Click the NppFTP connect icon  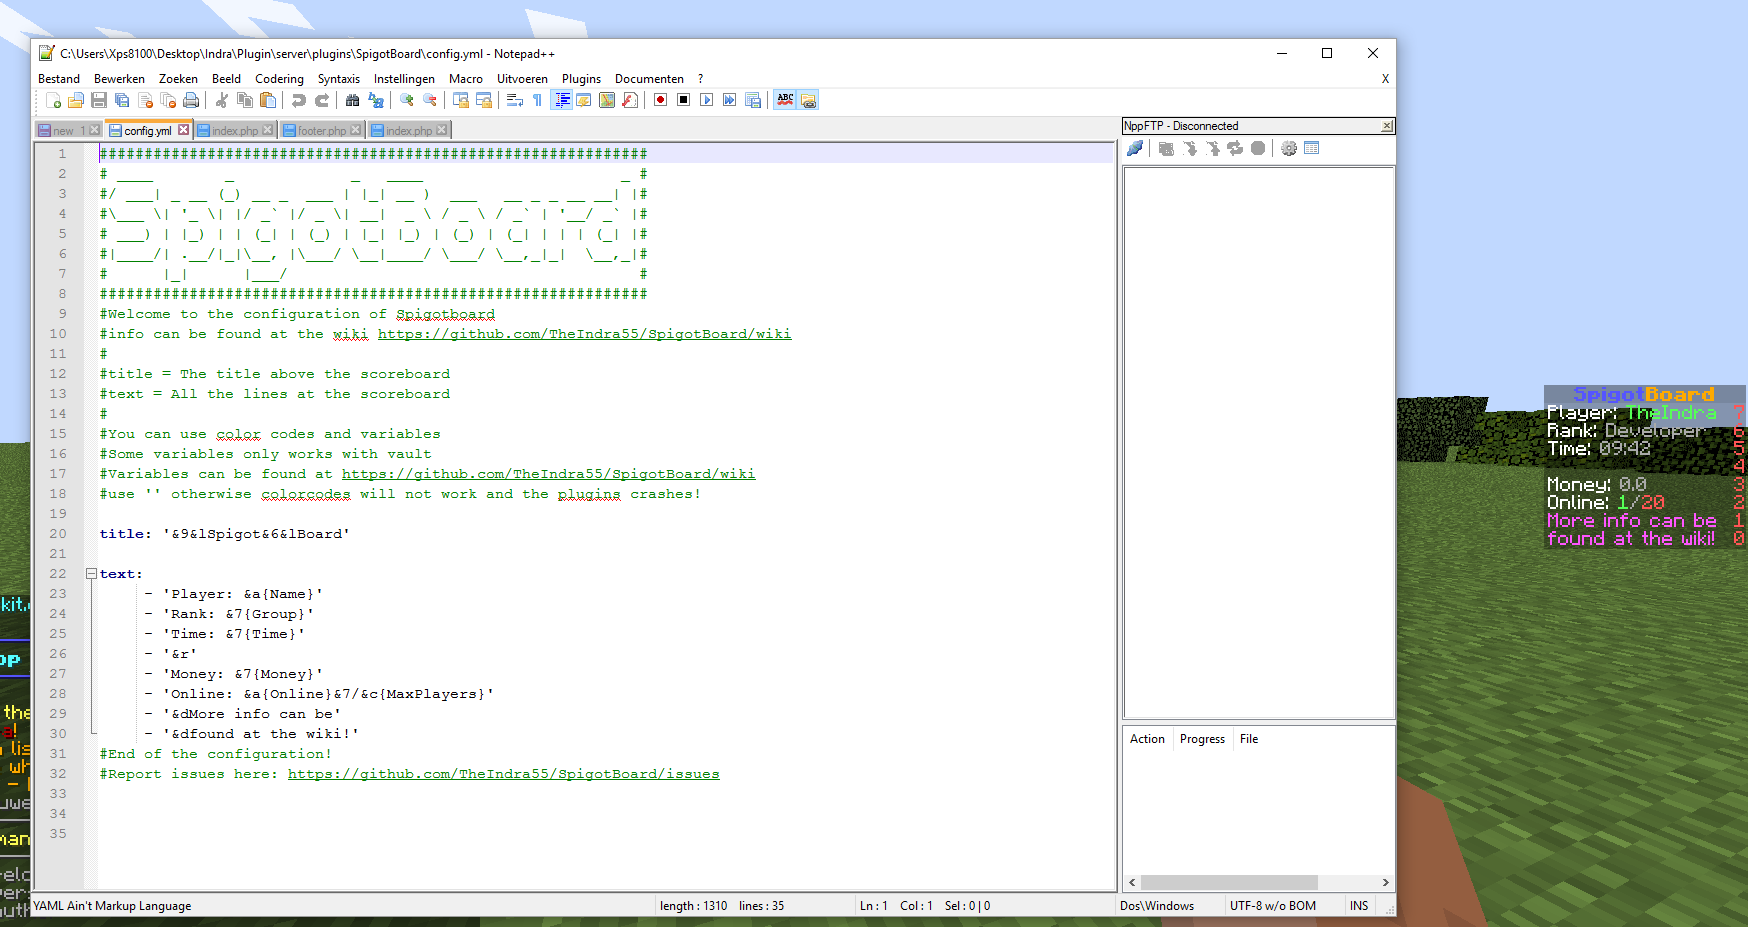[1135, 148]
